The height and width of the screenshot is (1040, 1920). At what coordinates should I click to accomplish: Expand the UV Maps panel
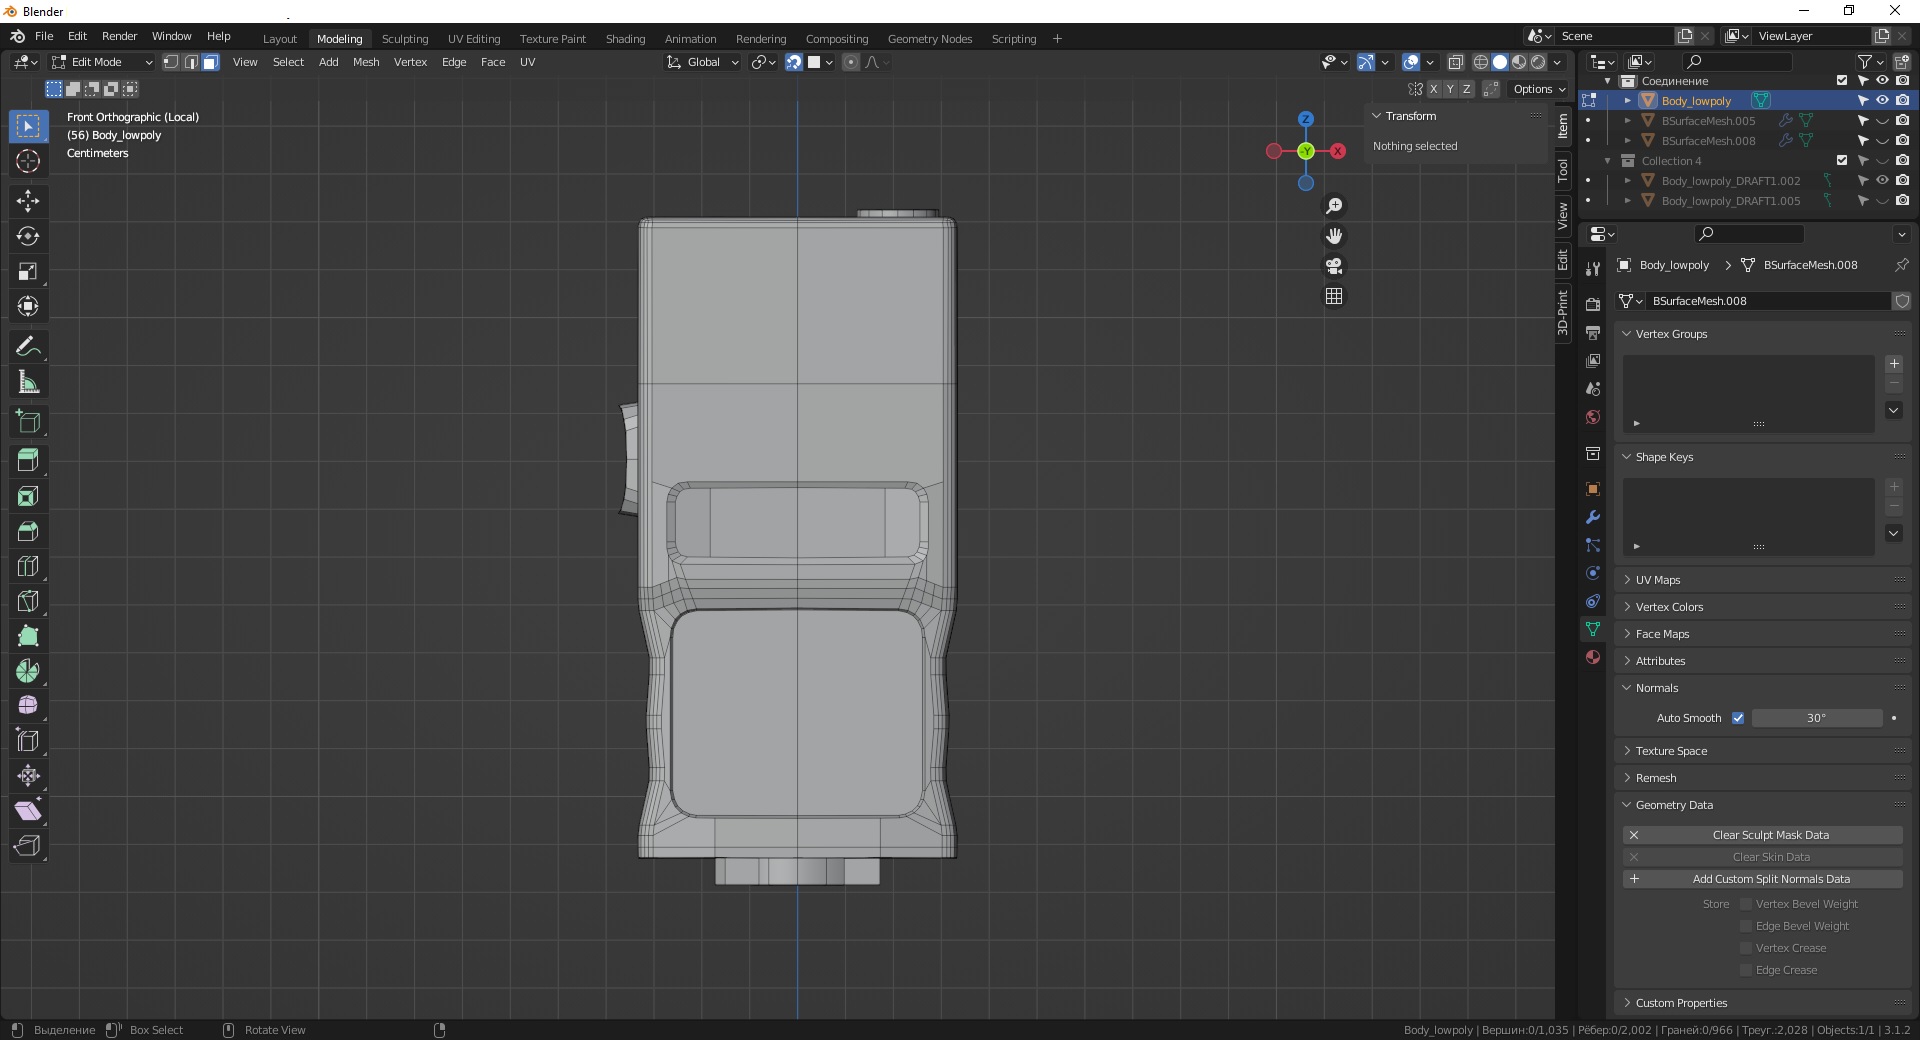1657,580
